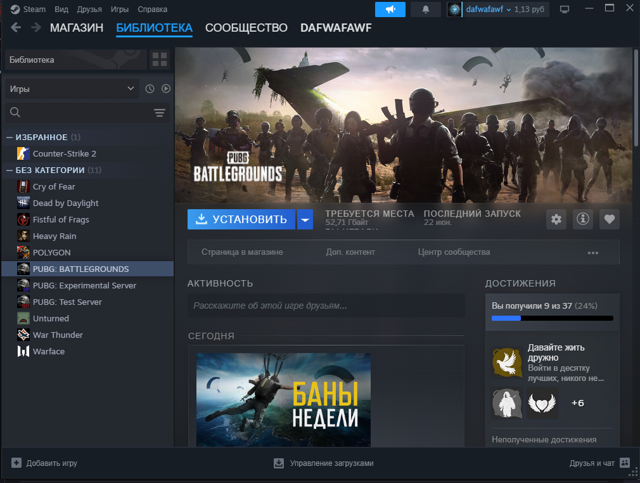Click the POLYGON game icon
Screen dimensions: 640x483
(x=23, y=252)
